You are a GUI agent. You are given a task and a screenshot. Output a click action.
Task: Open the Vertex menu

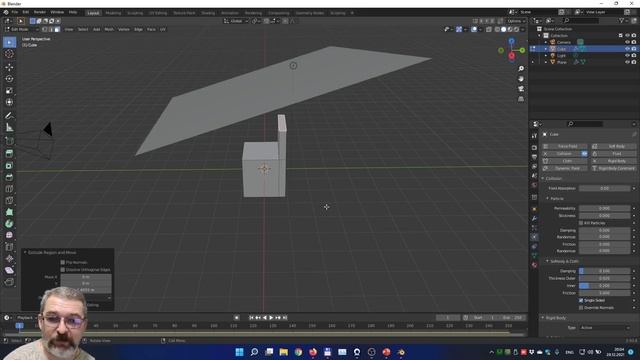124,29
